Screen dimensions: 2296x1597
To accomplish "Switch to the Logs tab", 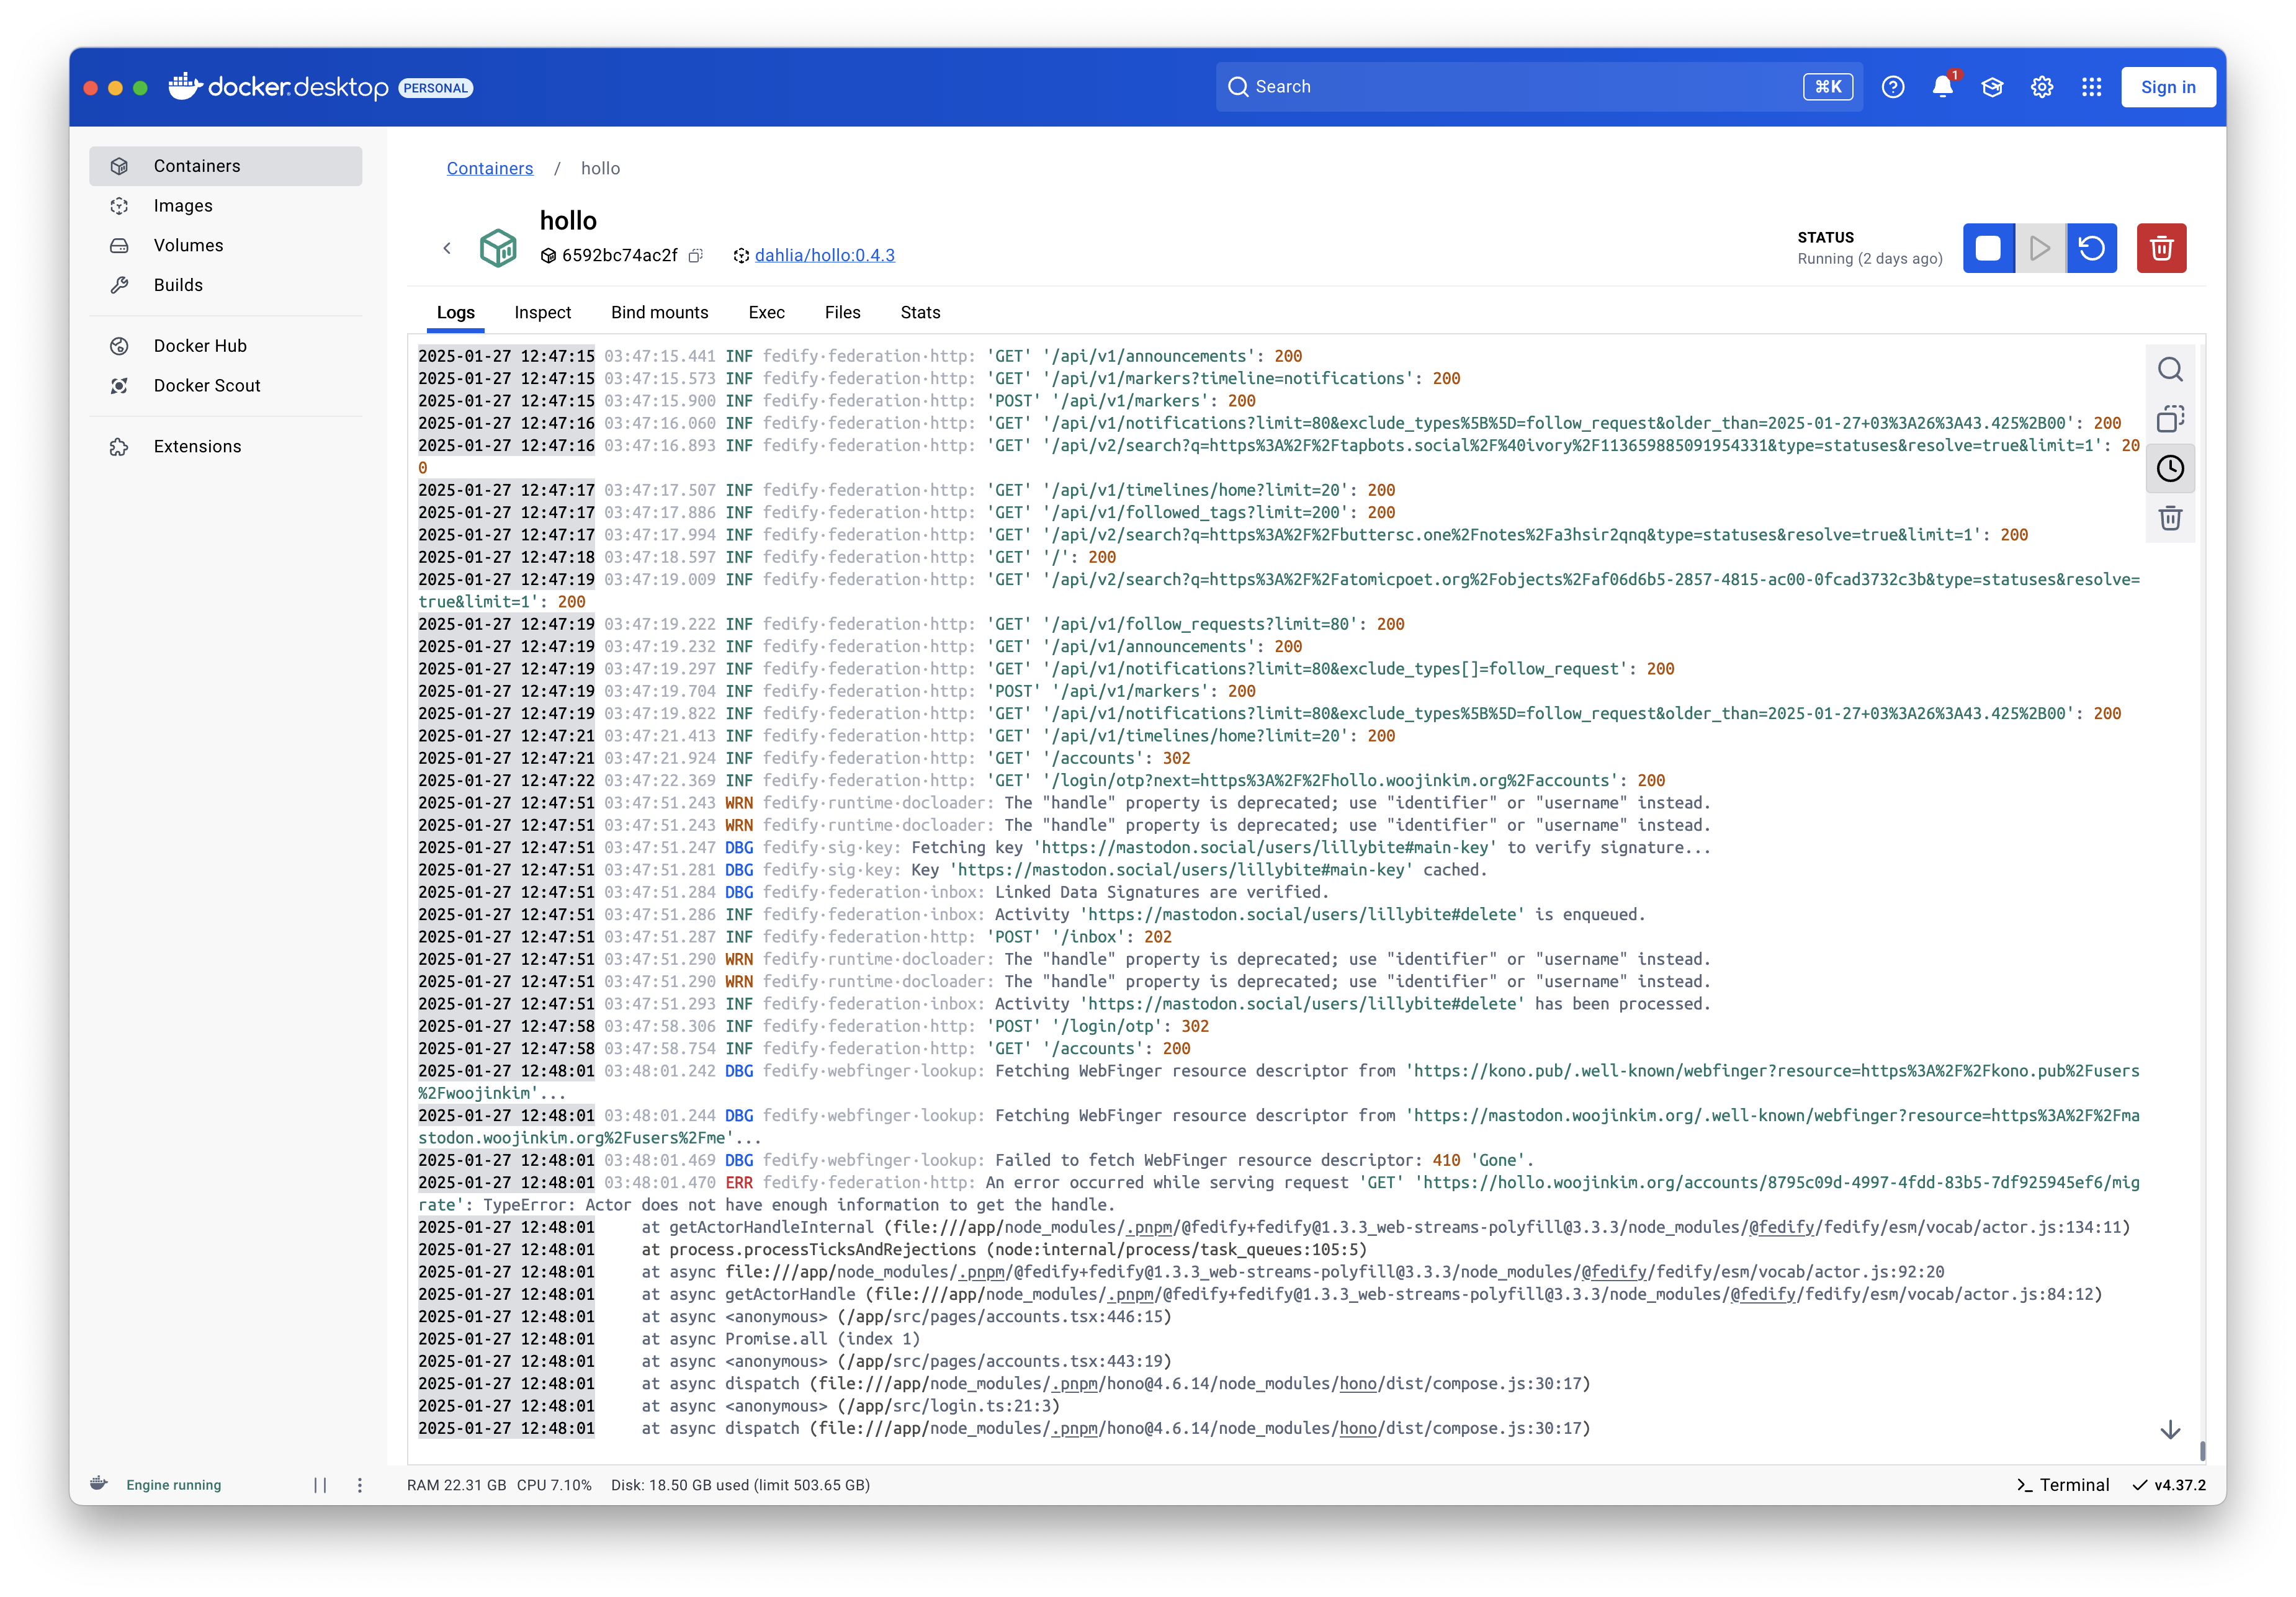I will coord(456,312).
